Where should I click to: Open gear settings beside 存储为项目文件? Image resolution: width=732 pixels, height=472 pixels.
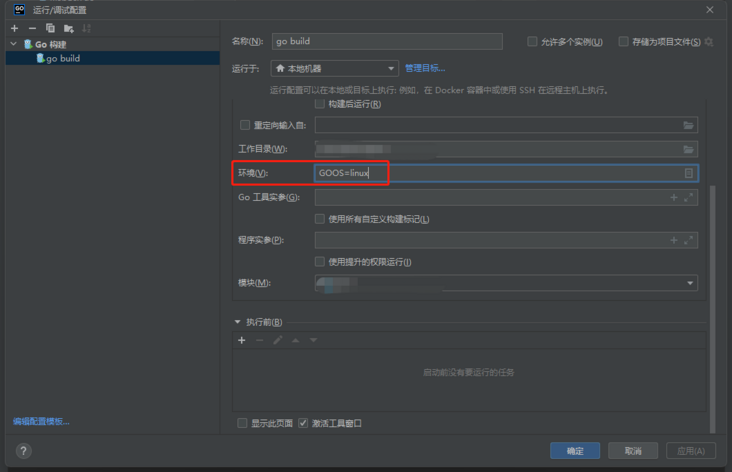[709, 42]
